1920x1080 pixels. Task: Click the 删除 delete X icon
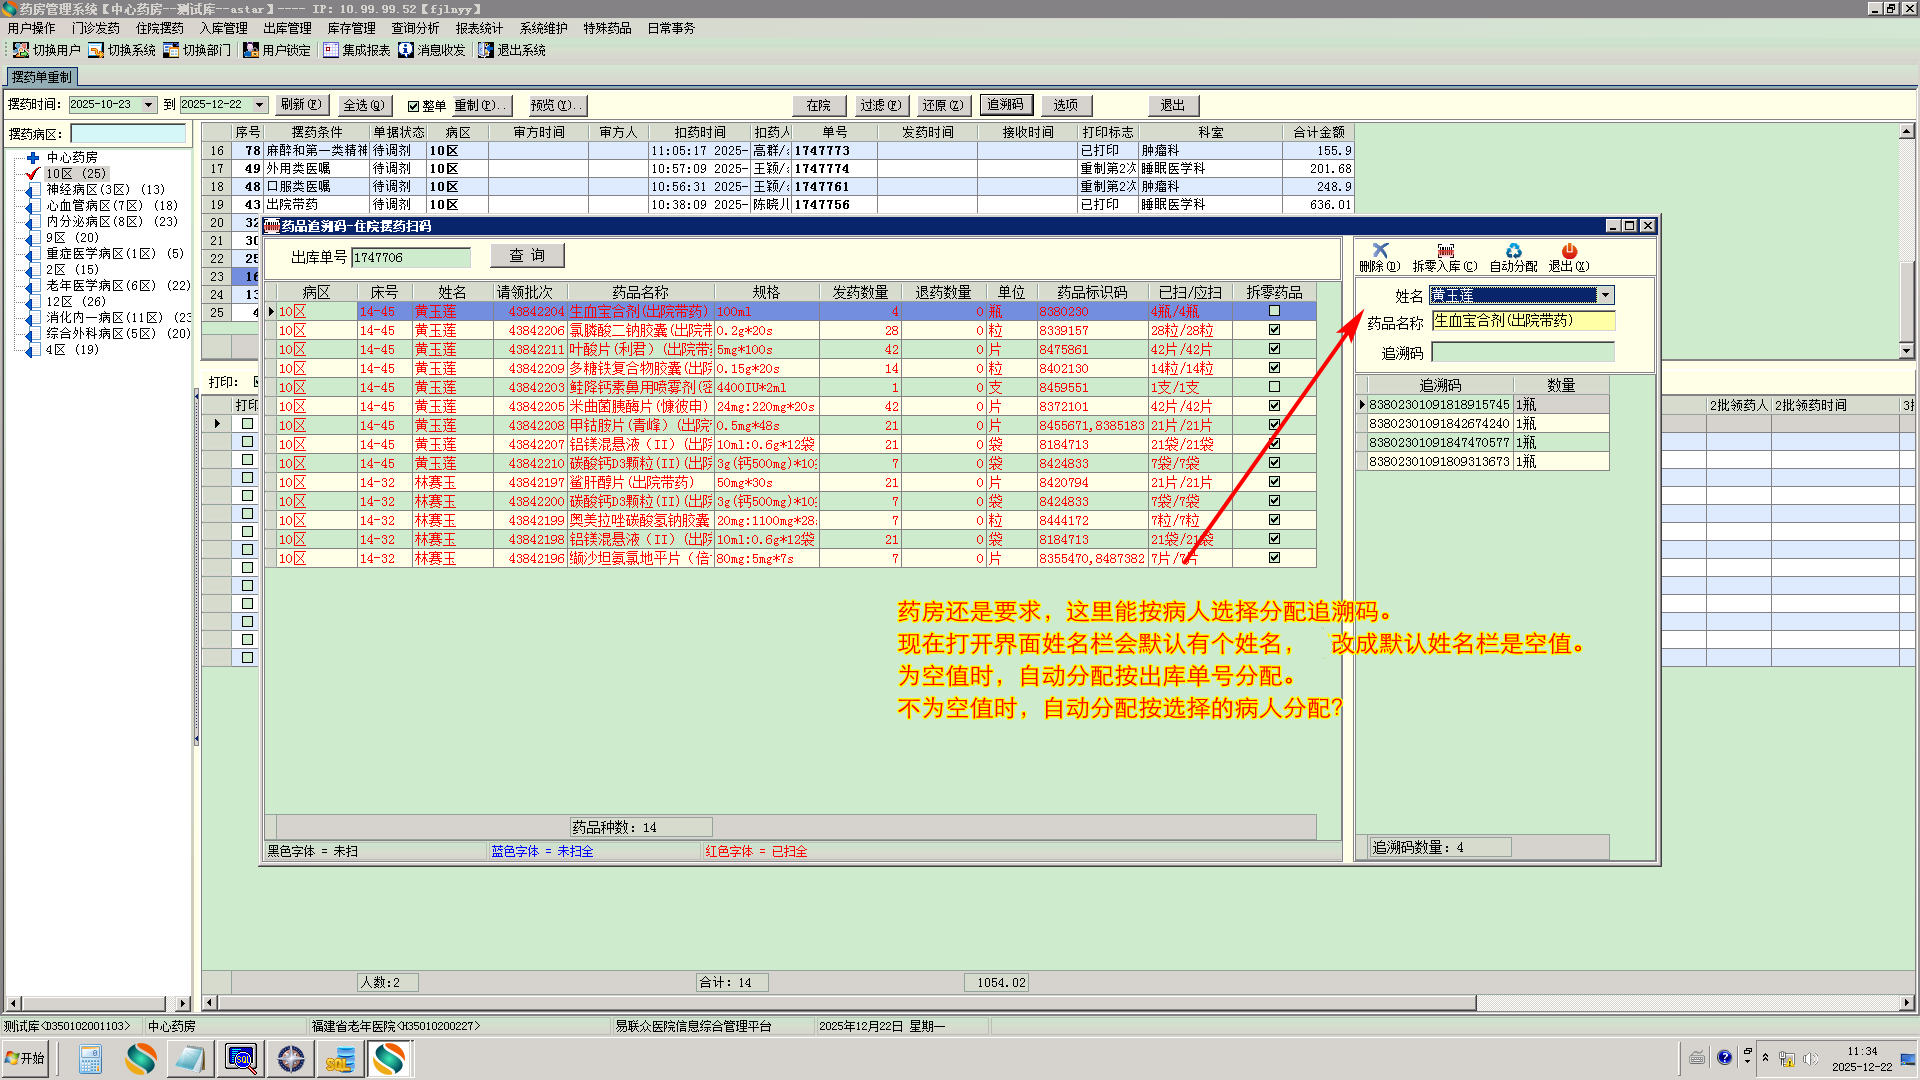pyautogui.click(x=1380, y=251)
